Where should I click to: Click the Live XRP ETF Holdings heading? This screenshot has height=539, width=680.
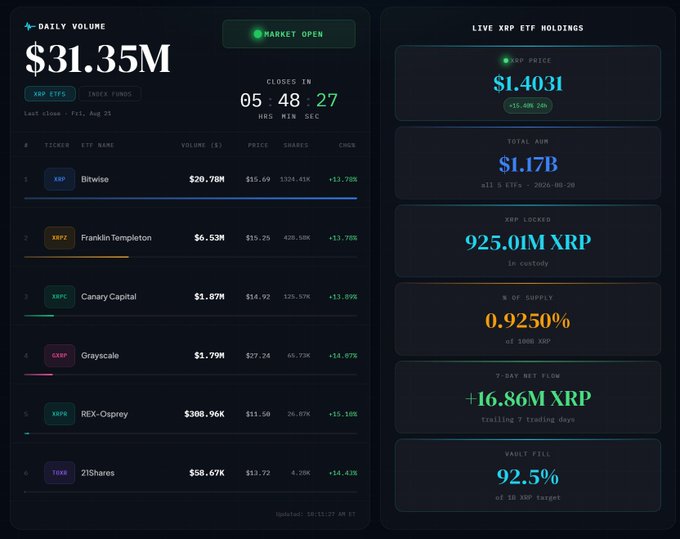(528, 28)
